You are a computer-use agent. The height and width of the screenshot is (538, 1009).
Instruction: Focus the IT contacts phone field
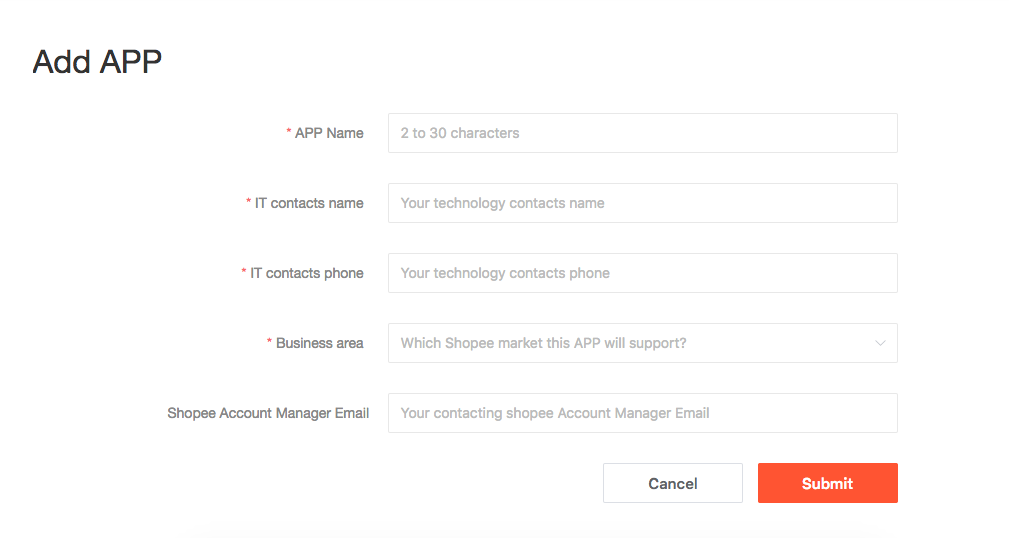click(x=643, y=273)
